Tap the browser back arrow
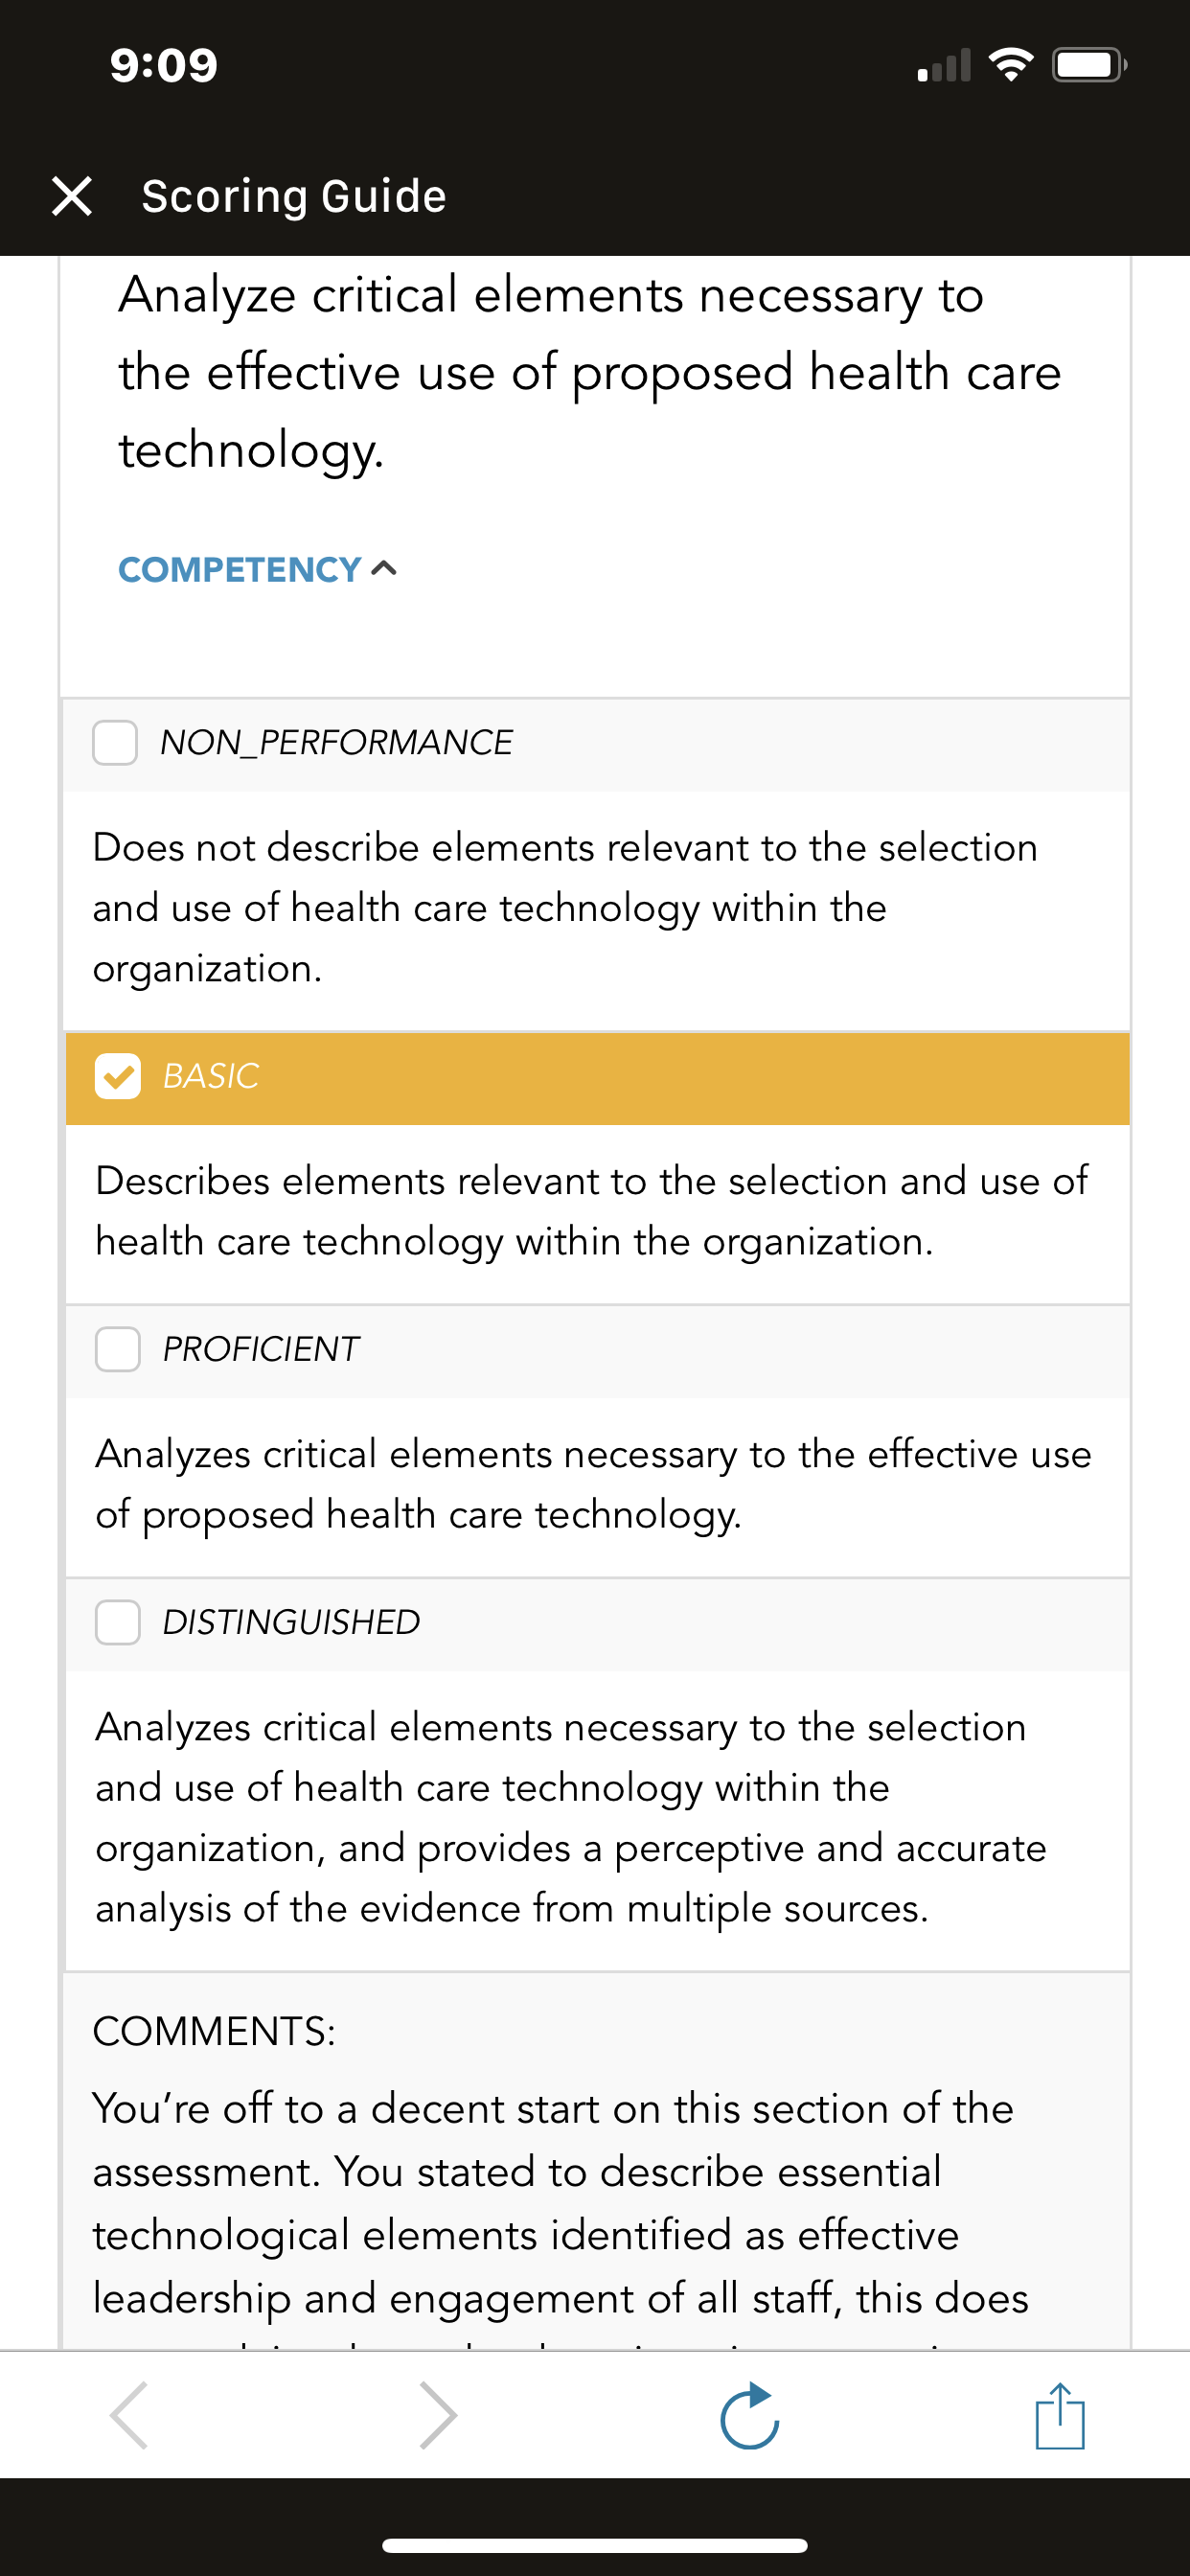 point(130,2415)
